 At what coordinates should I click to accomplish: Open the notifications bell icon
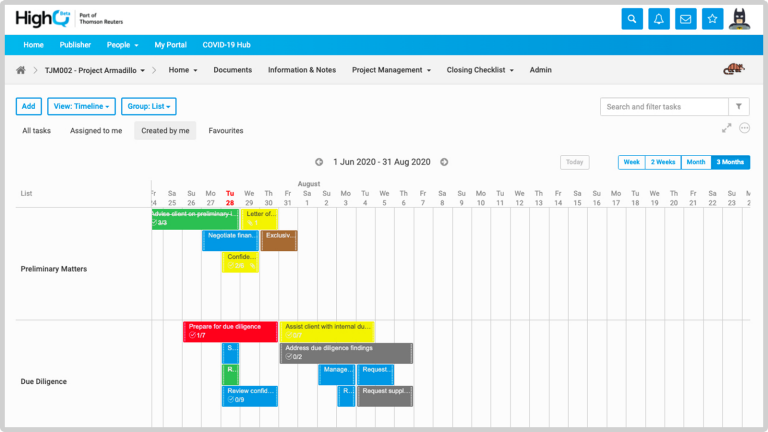coord(658,18)
